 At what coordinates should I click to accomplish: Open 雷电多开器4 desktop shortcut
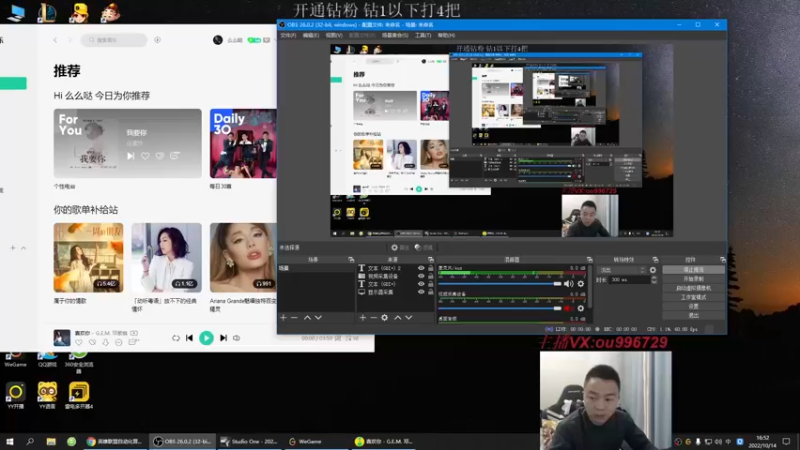coord(79,396)
